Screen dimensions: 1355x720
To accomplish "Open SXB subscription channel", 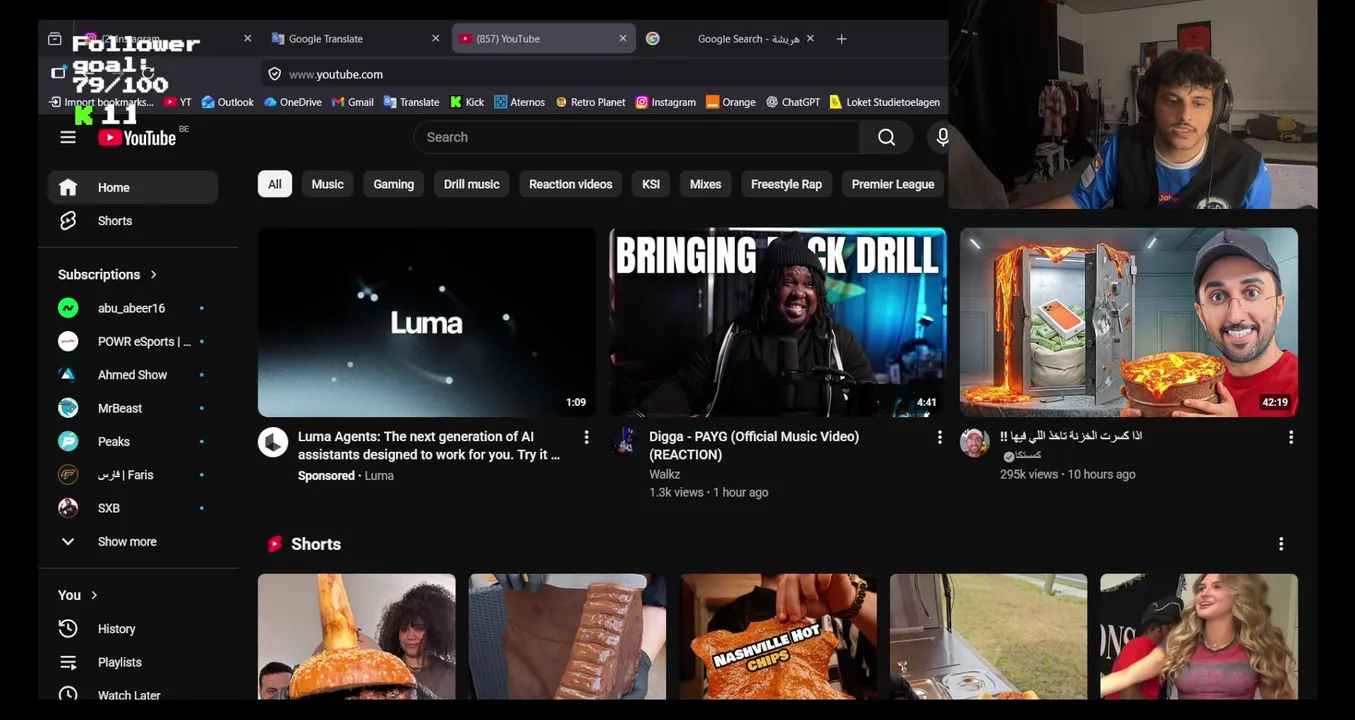I will click(132, 508).
